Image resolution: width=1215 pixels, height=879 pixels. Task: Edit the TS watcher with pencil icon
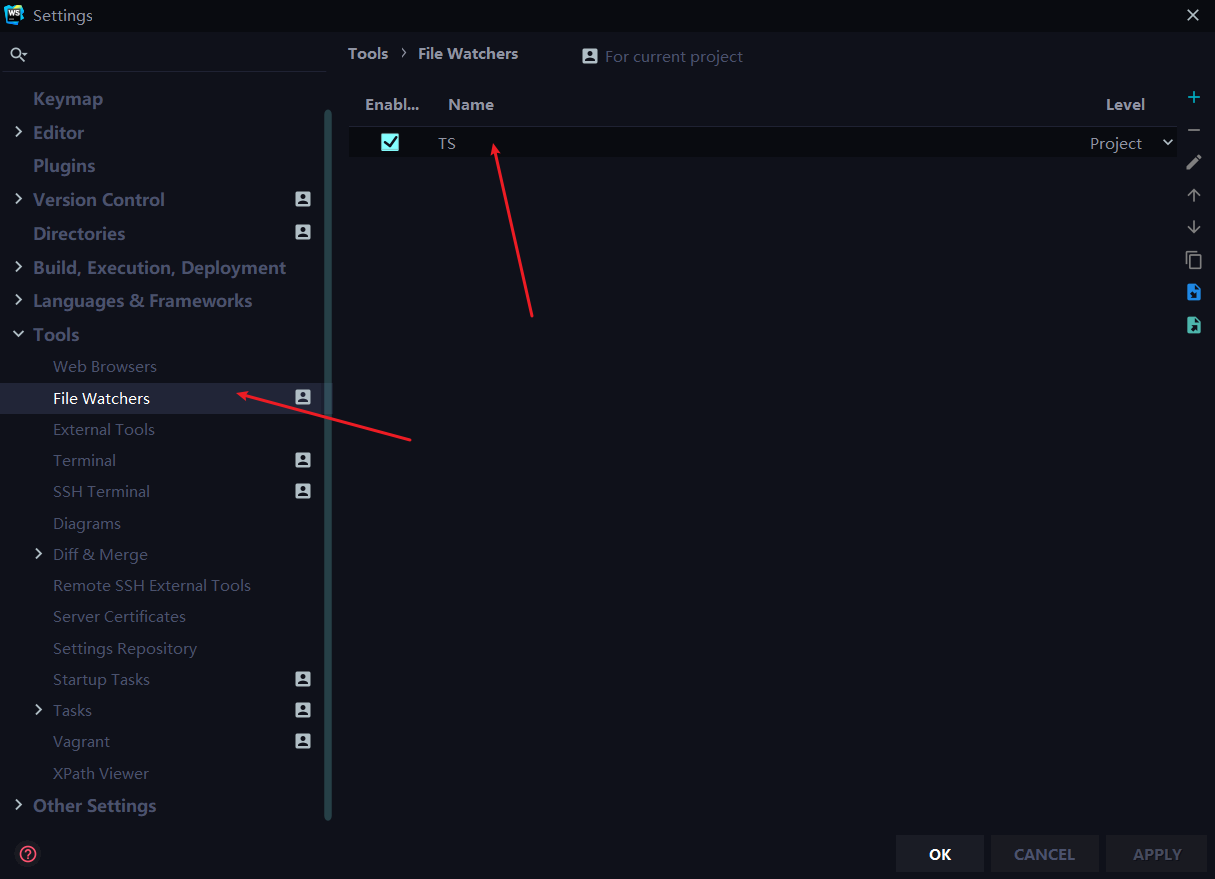coord(1193,162)
